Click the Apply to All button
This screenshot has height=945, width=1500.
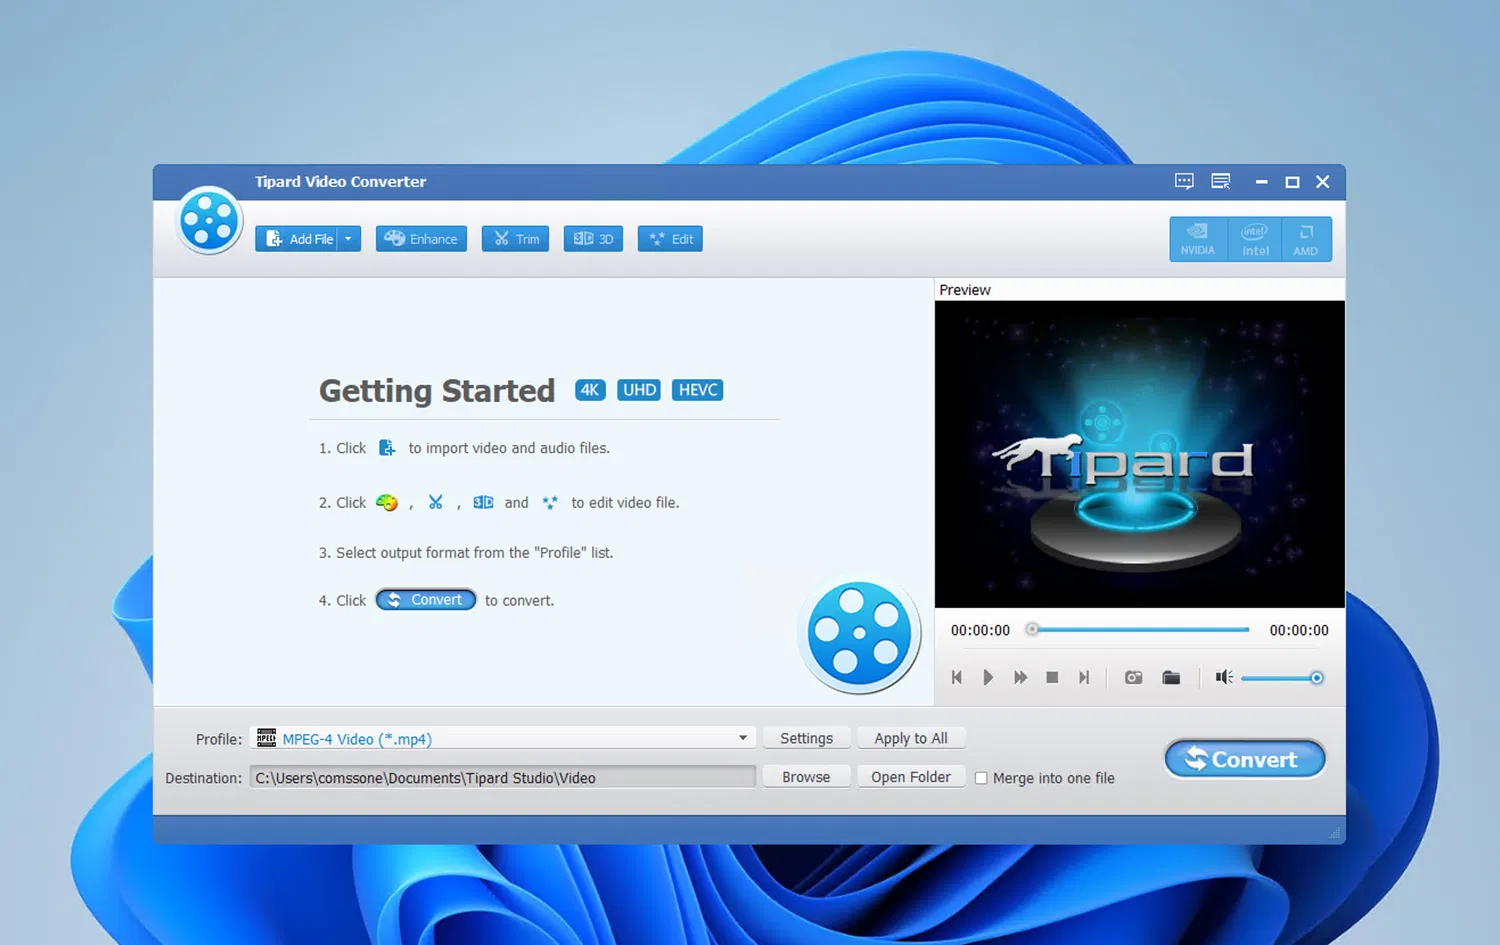coord(911,738)
